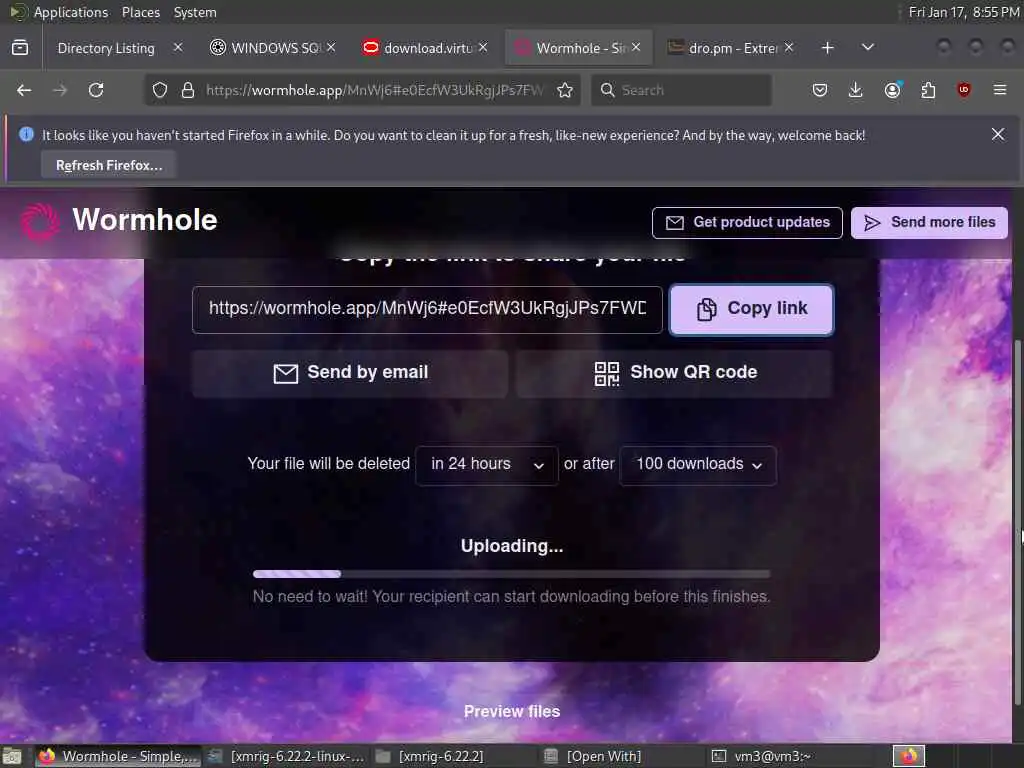Open the Applications menu
1024x768 pixels.
71,12
